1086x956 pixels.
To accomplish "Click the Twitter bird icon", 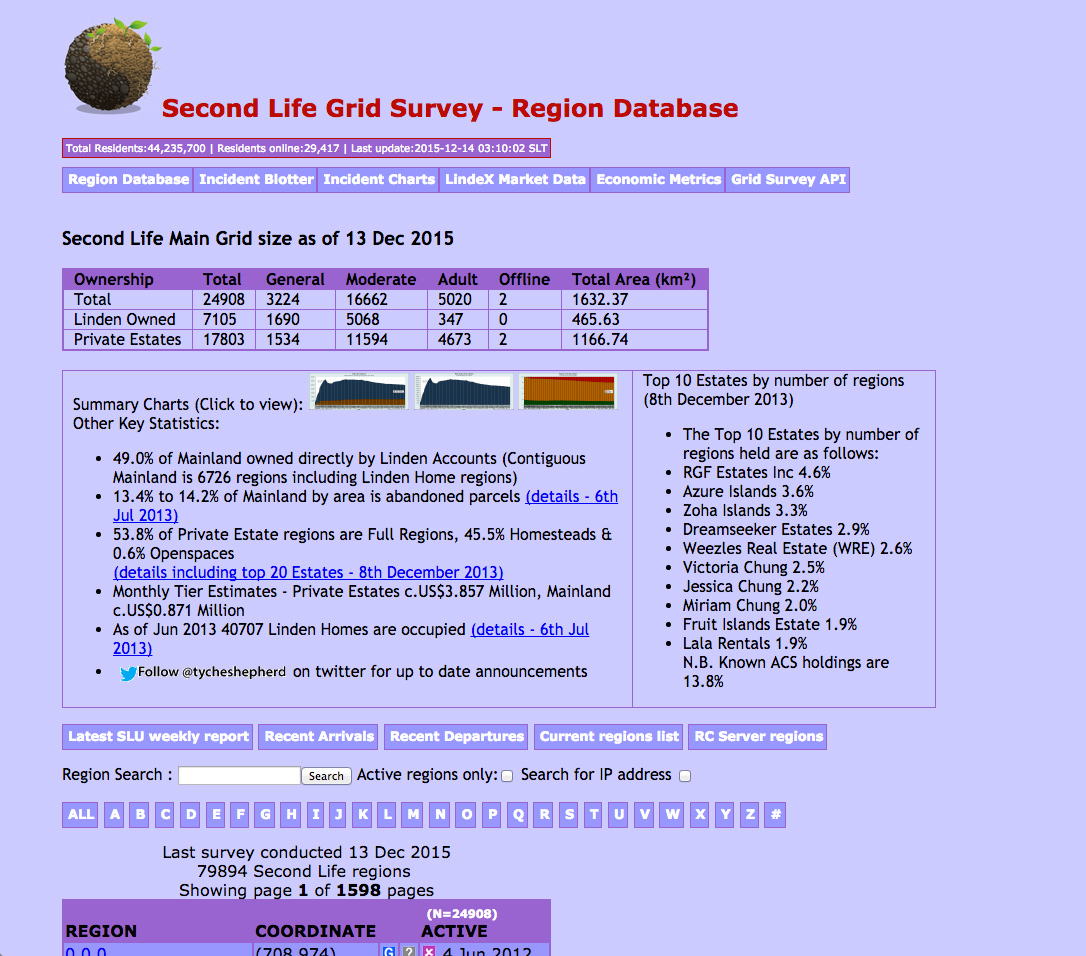I will pos(128,673).
